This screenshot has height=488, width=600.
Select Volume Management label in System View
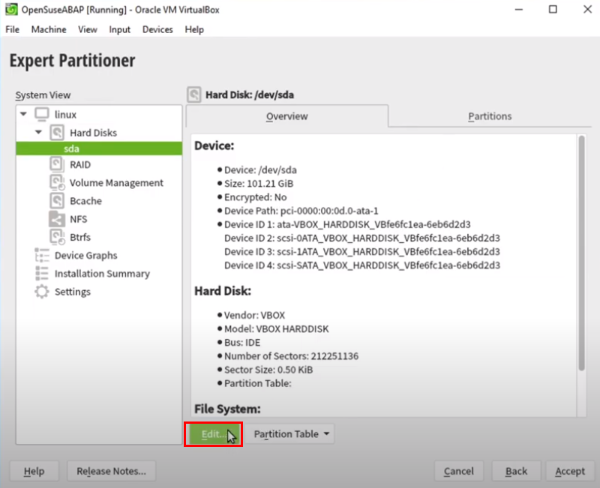(116, 183)
